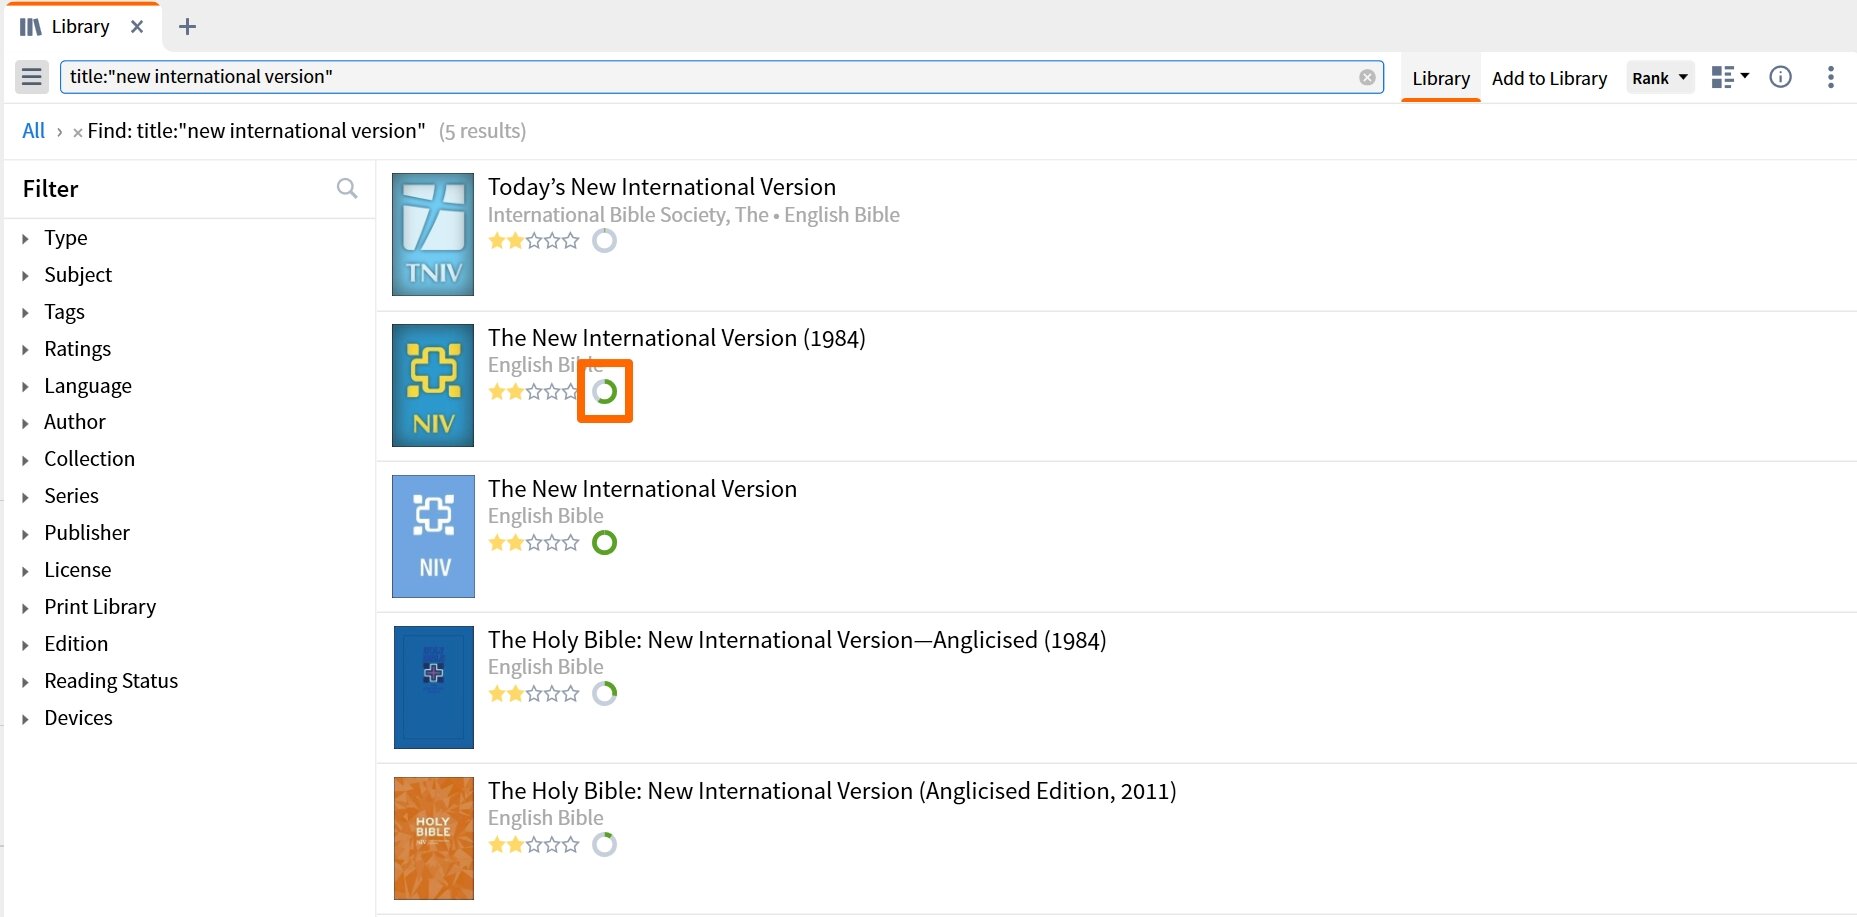Open the view layout switcher icon
The height and width of the screenshot is (917, 1857).
coord(1730,77)
